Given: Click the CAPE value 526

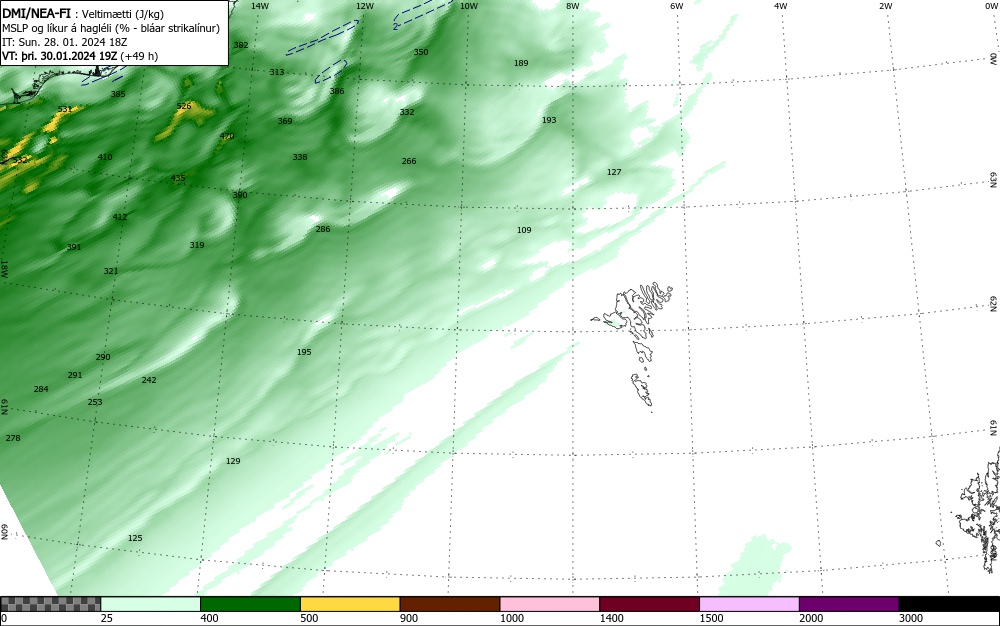Looking at the screenshot, I should [x=184, y=106].
